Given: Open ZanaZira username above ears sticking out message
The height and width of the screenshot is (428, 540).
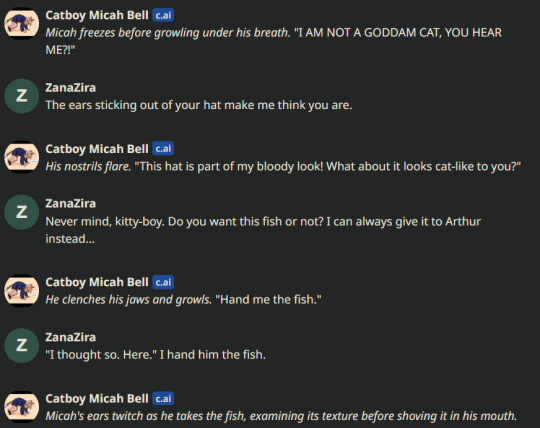Looking at the screenshot, I should (71, 87).
